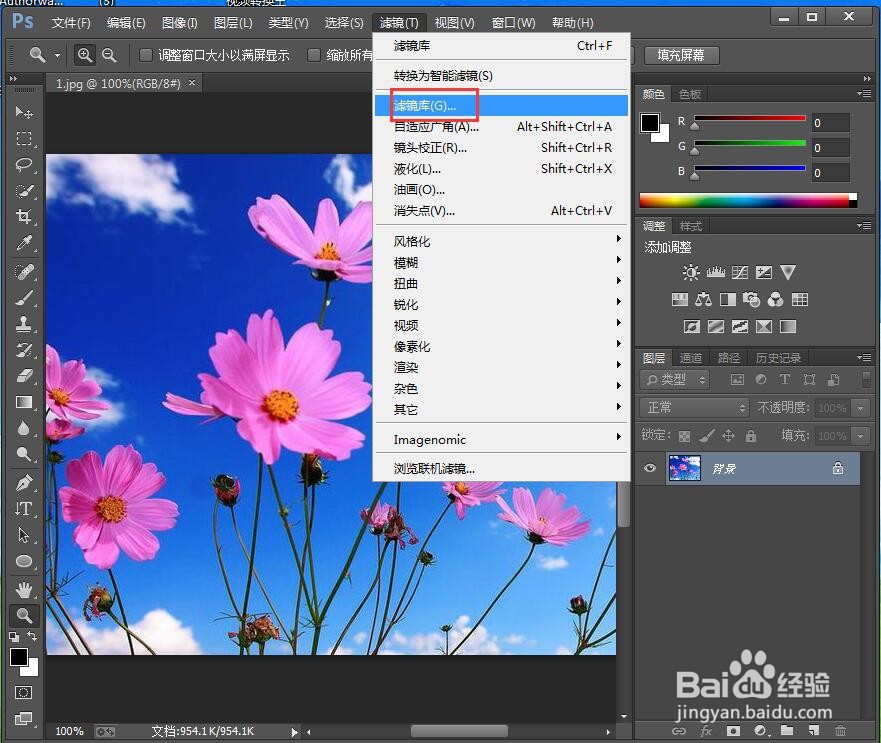Select the History Brush tool
The image size is (881, 743).
24,350
